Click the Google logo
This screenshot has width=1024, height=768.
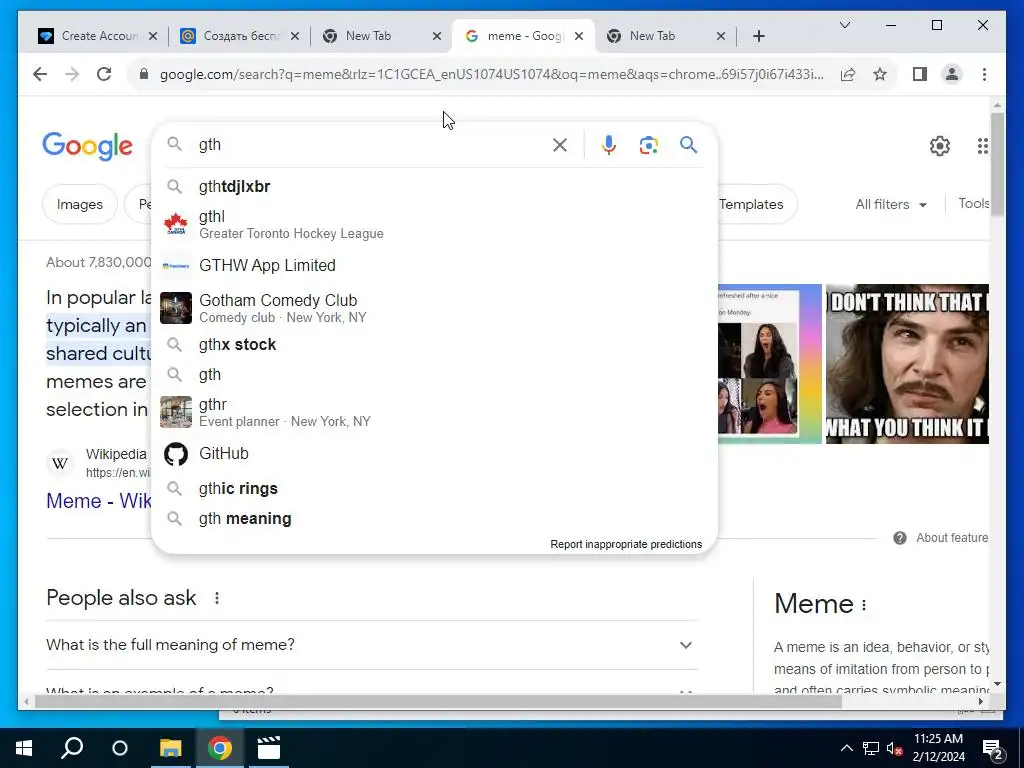pyautogui.click(x=88, y=146)
